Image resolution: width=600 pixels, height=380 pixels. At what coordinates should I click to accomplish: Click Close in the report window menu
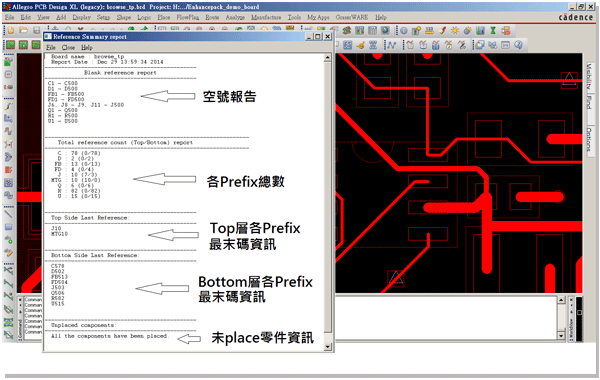point(68,47)
